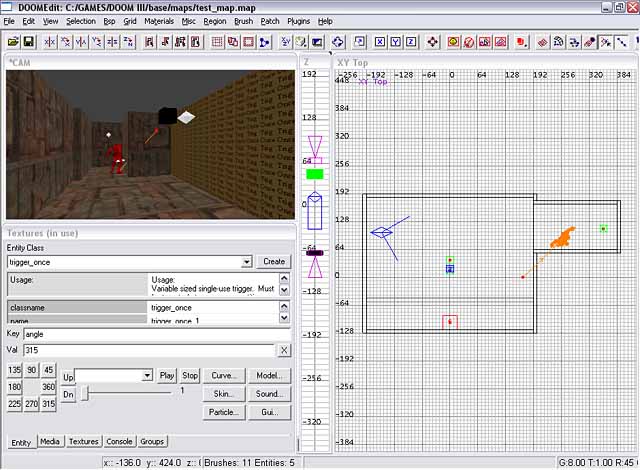Viewport: 640px width, 470px height.
Task: Toggle the Z scale lock button
Action: 411,42
